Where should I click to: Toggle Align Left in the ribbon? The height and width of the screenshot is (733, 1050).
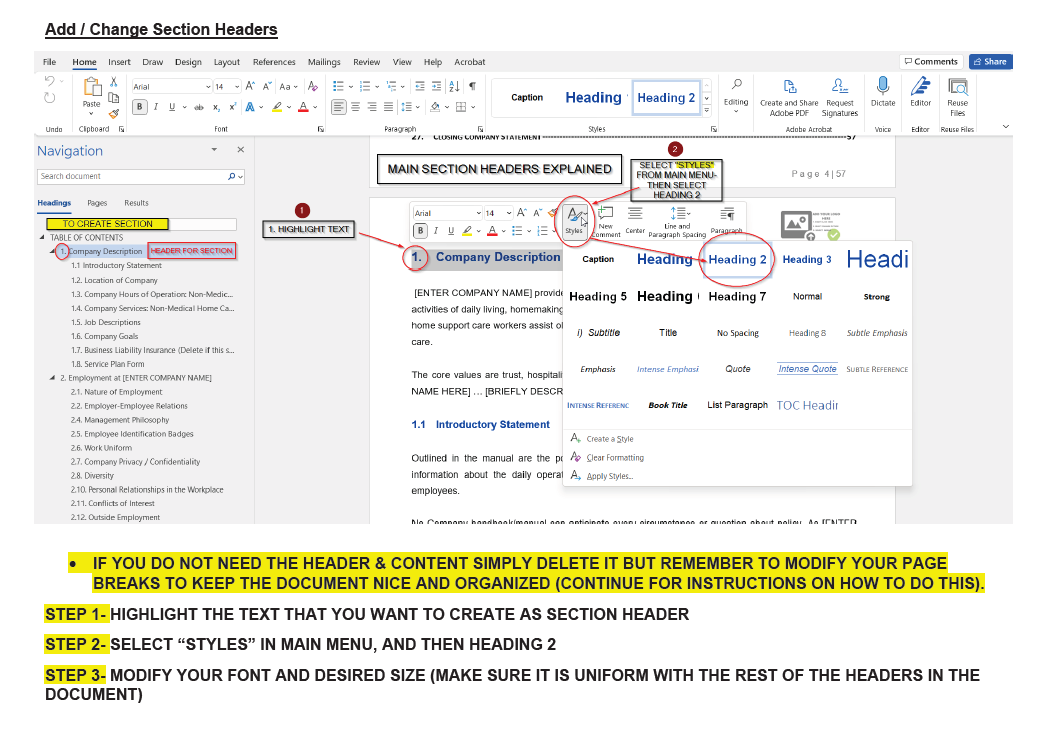(x=339, y=107)
